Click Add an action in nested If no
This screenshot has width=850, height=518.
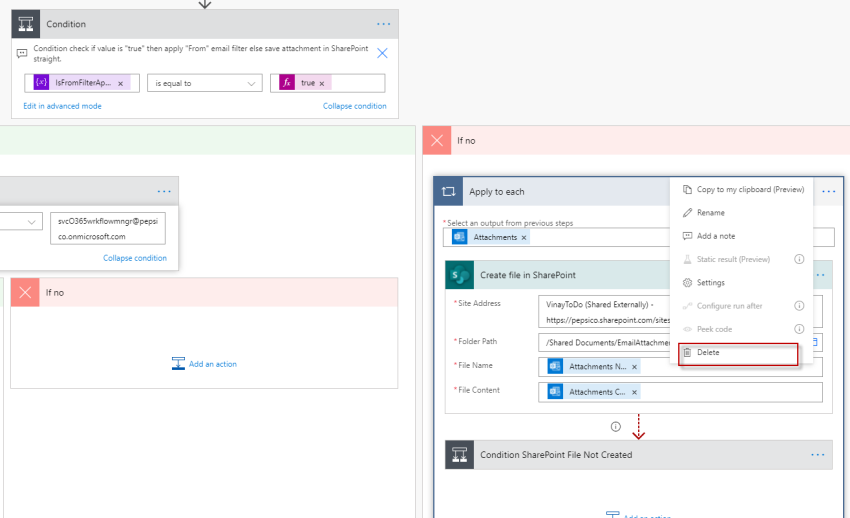point(204,364)
